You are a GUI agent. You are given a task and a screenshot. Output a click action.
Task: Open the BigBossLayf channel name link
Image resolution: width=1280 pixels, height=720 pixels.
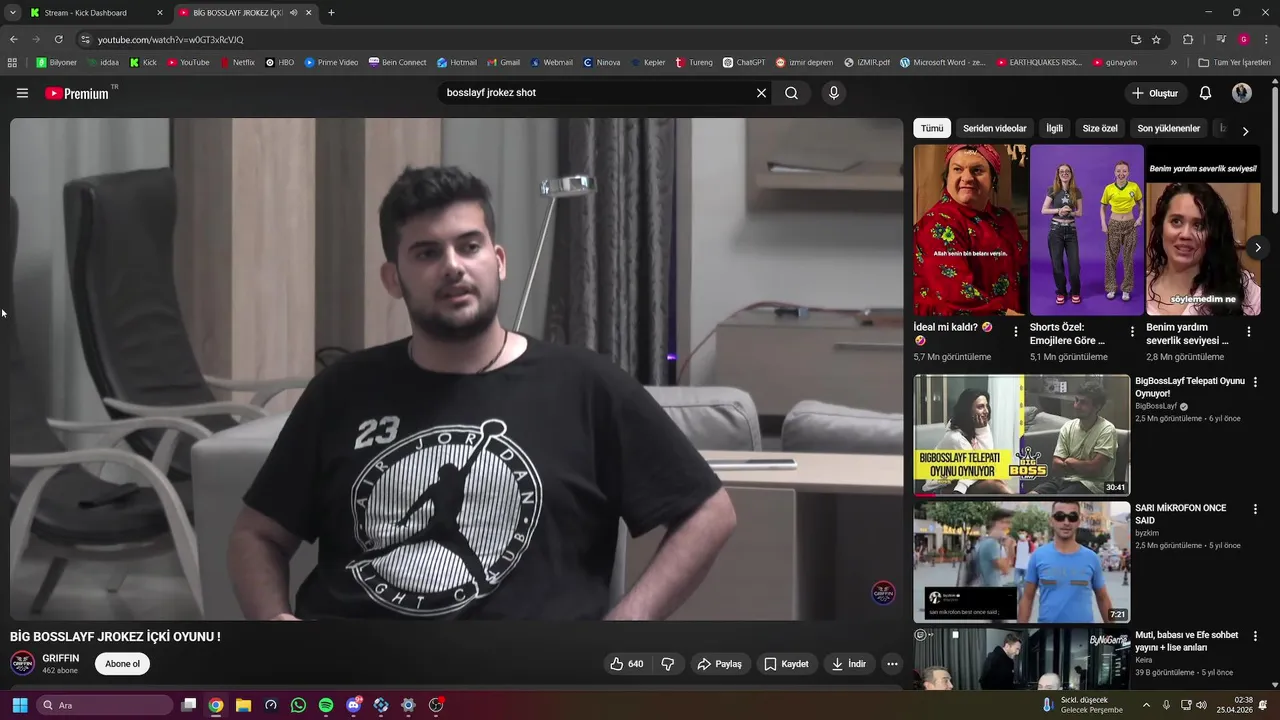click(1156, 406)
